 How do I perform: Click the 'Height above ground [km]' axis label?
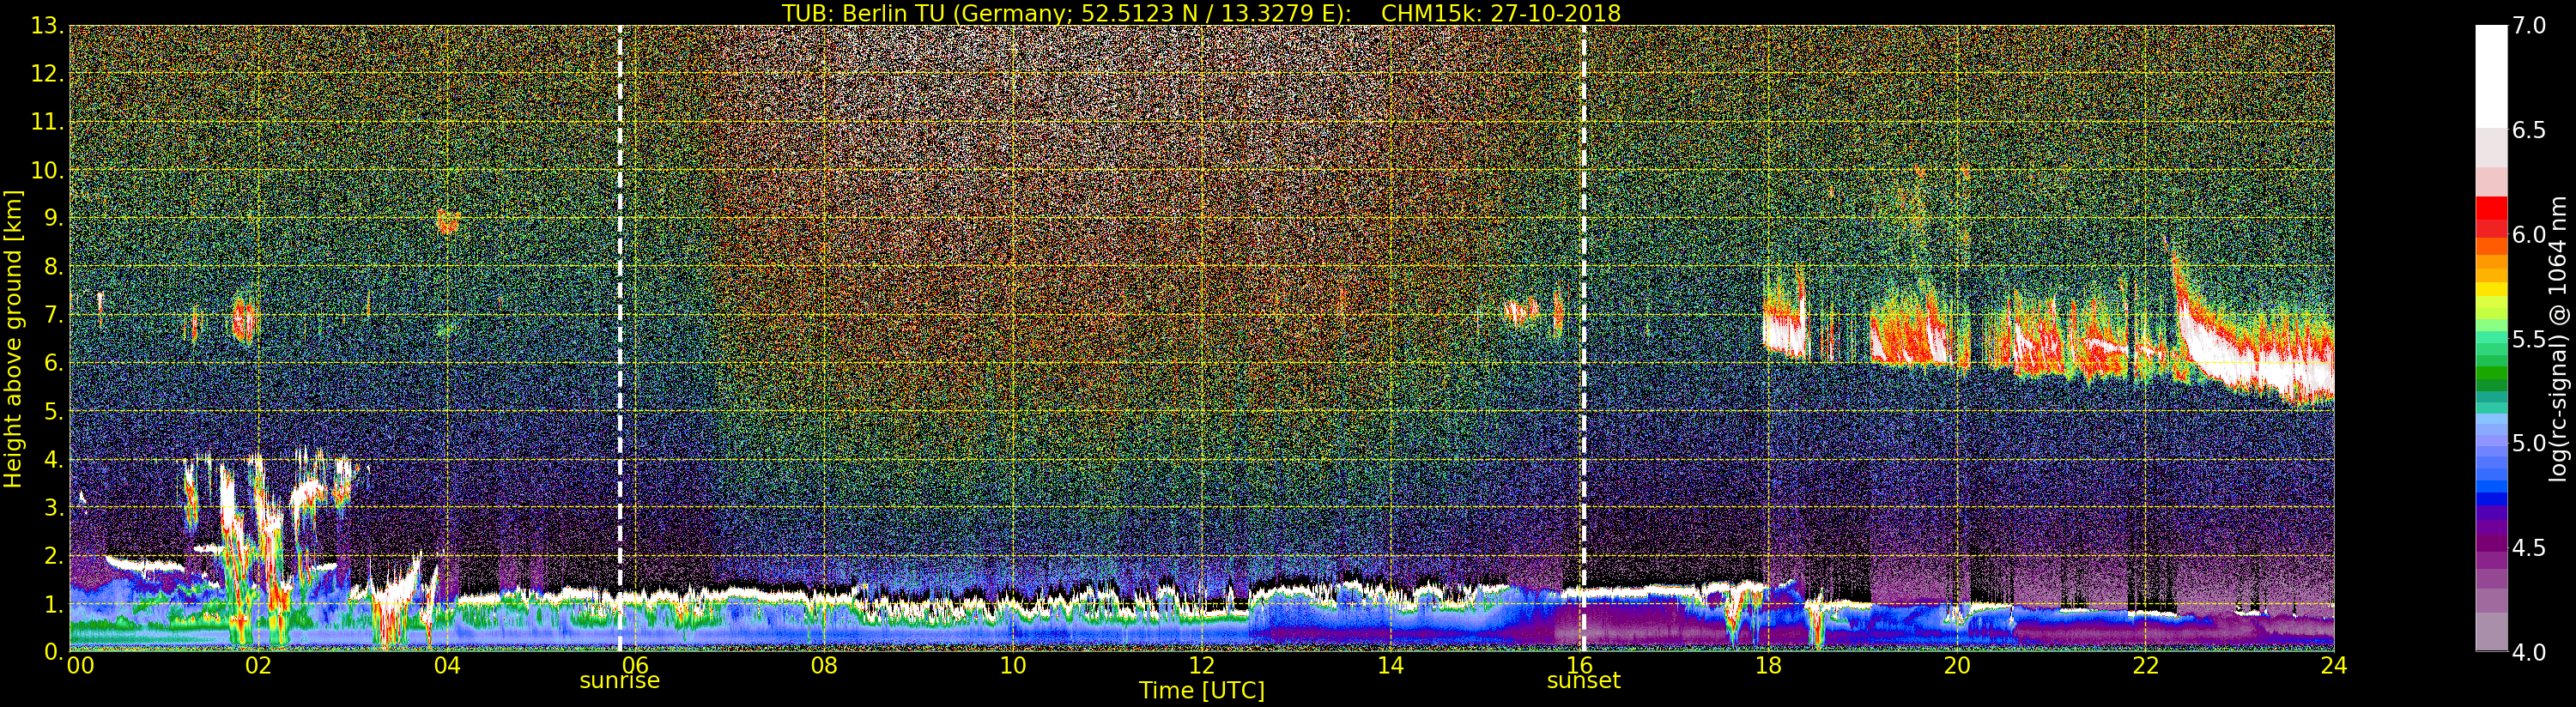click(x=13, y=338)
